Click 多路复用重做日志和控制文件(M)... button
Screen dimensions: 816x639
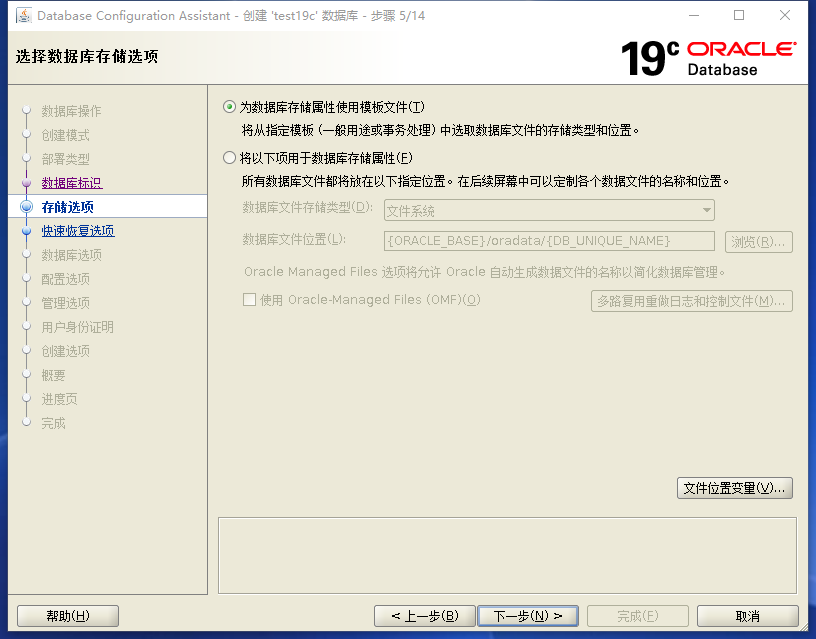692,301
